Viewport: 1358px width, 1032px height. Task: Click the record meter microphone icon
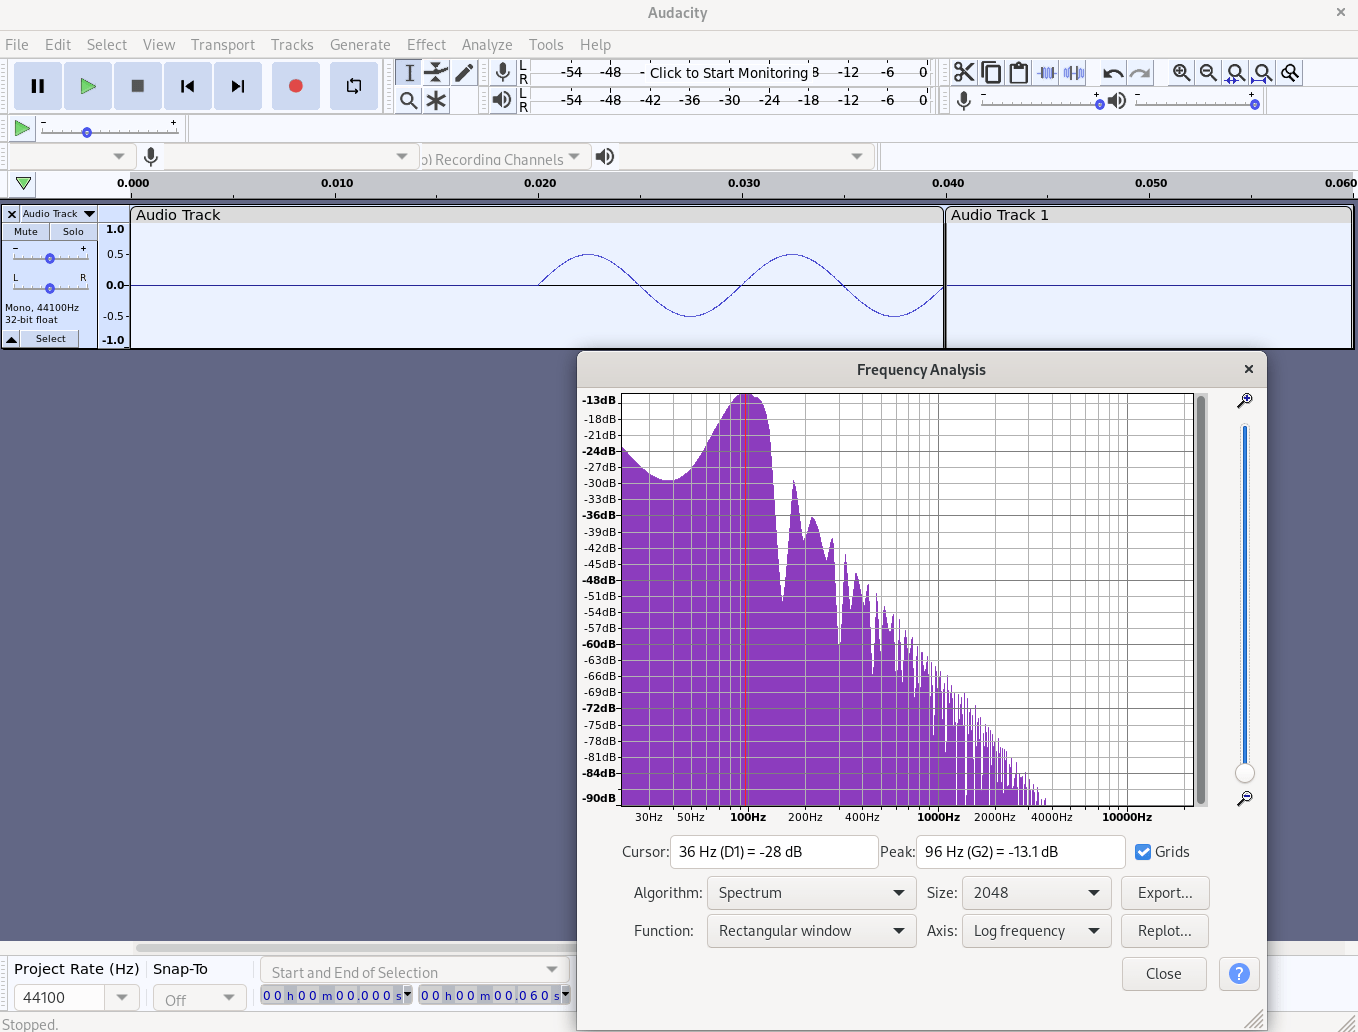pos(503,72)
